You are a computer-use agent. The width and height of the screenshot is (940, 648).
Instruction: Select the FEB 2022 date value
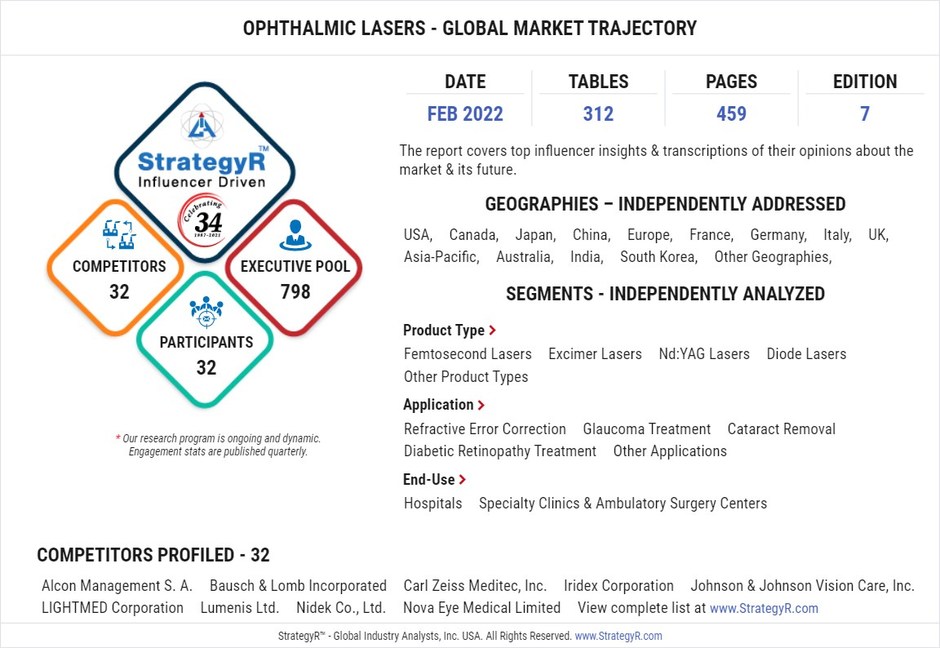(465, 114)
